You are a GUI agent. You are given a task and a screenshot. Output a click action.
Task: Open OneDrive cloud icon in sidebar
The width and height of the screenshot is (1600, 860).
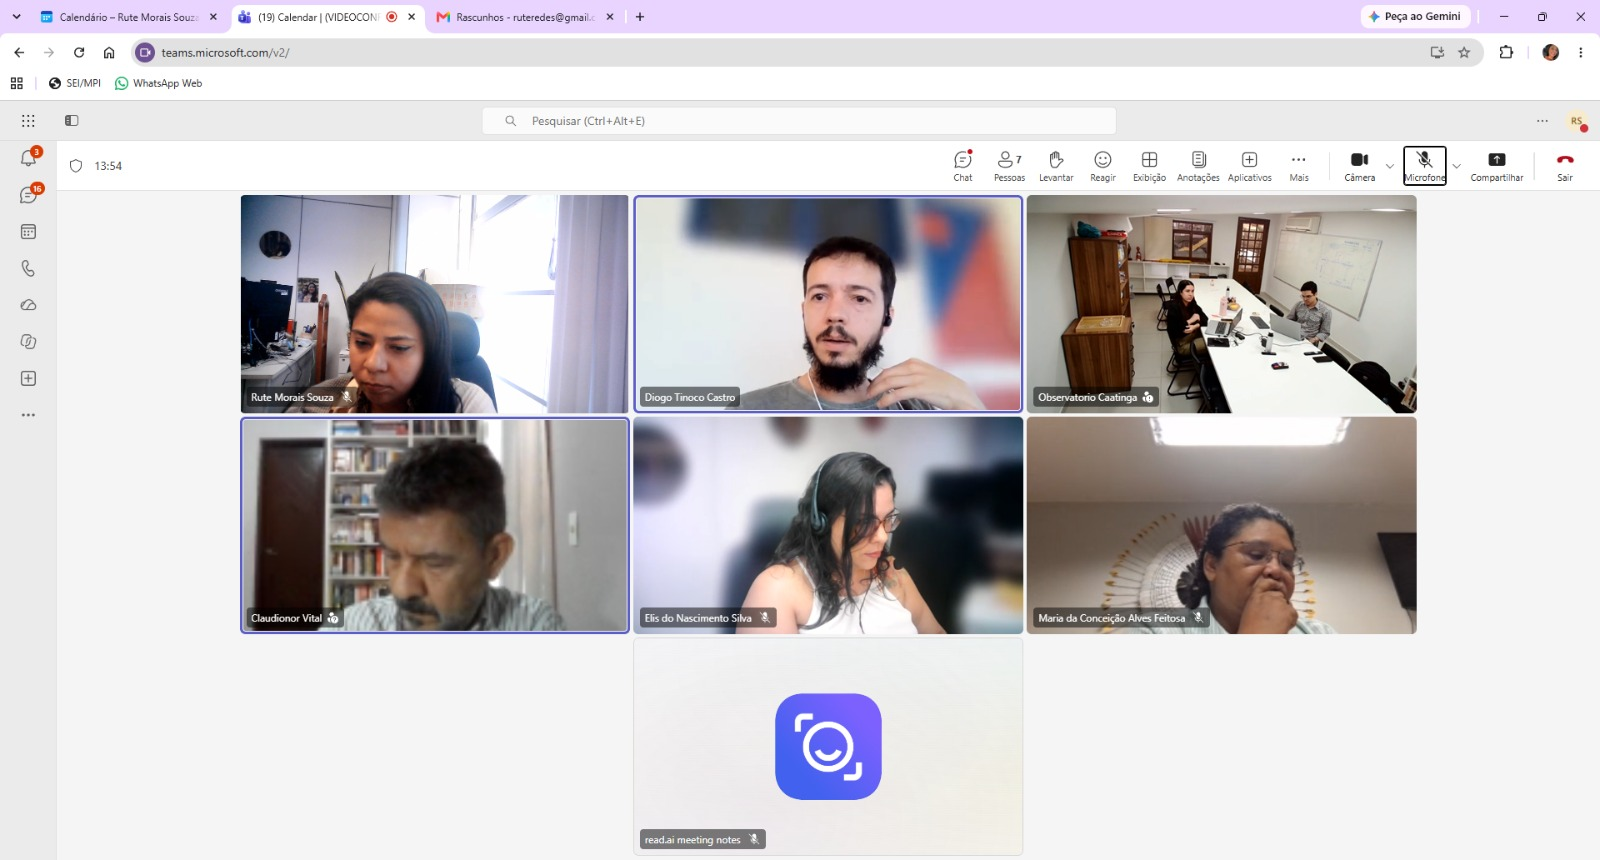(x=28, y=305)
